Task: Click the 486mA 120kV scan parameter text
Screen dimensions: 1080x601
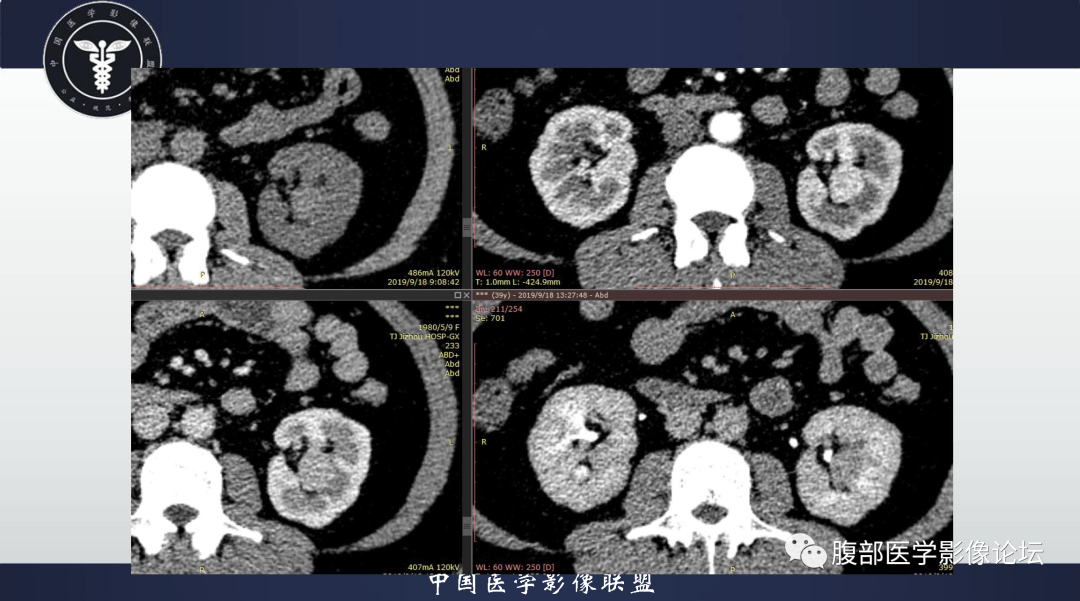Action: pos(433,273)
